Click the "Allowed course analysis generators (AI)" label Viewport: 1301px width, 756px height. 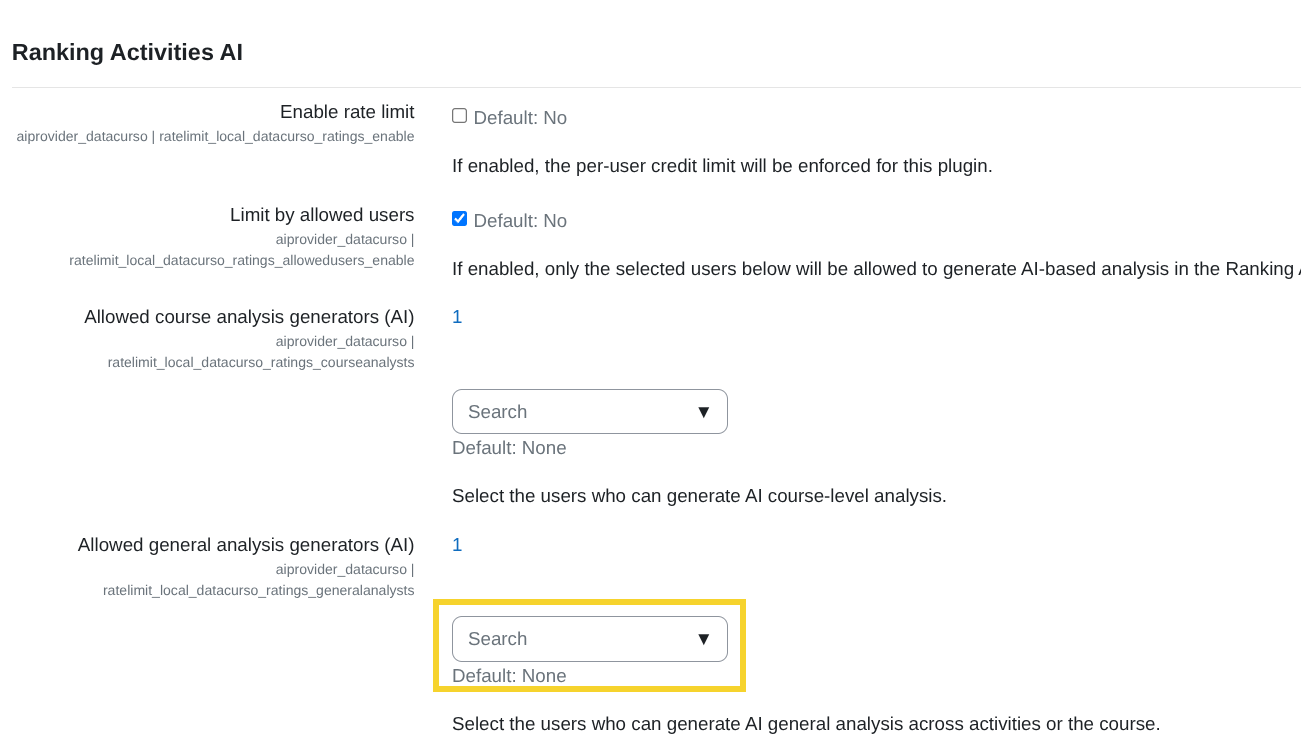click(248, 316)
